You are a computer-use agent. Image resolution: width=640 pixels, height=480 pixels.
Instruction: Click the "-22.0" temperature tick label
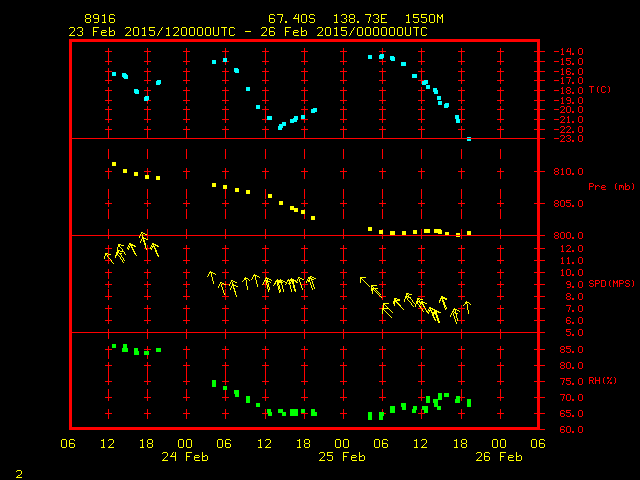coord(568,129)
